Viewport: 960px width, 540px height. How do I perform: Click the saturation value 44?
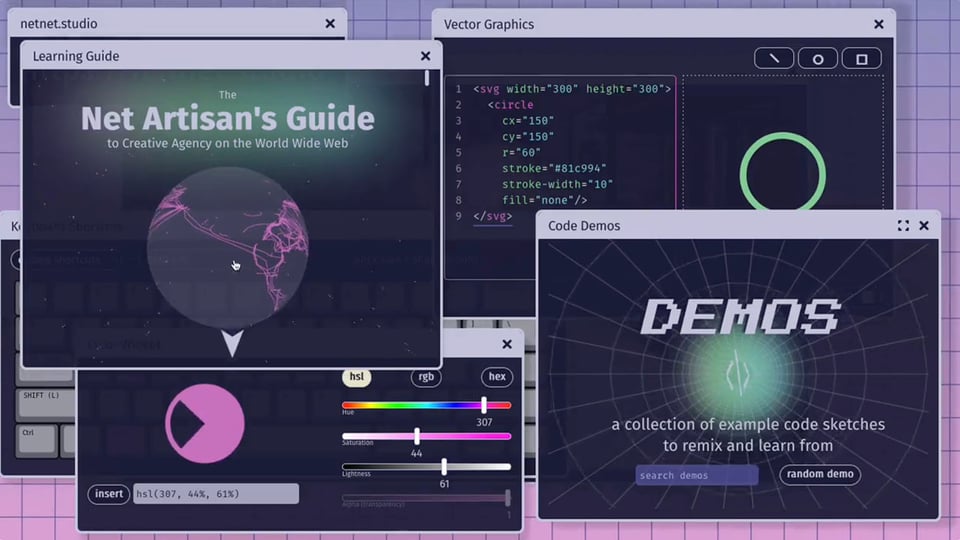(416, 454)
